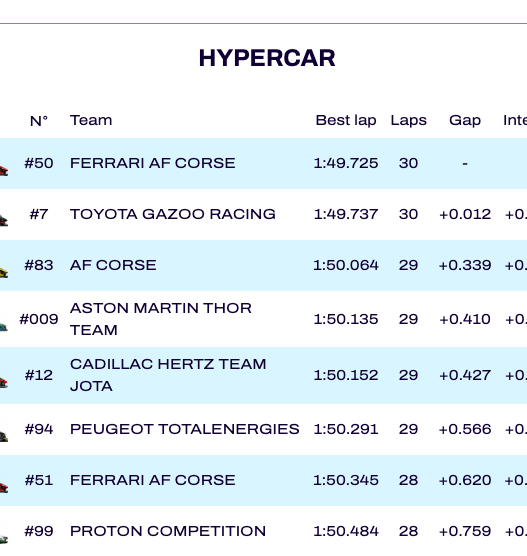Click the dash gap value for #50
This screenshot has width=527, height=556.
pyautogui.click(x=465, y=163)
